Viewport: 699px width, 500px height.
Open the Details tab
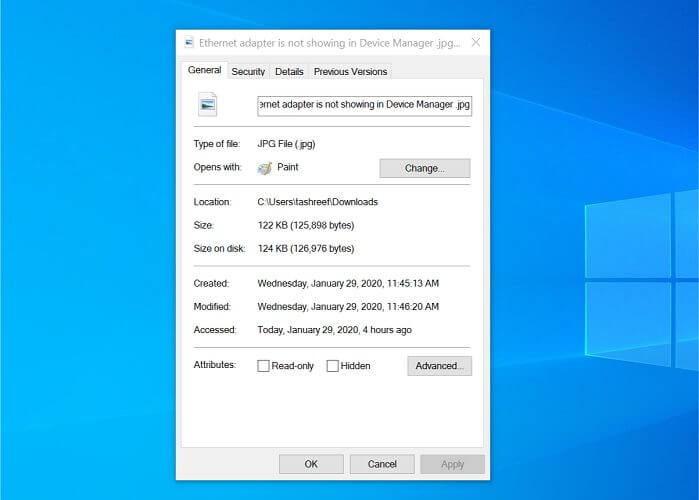(x=289, y=72)
